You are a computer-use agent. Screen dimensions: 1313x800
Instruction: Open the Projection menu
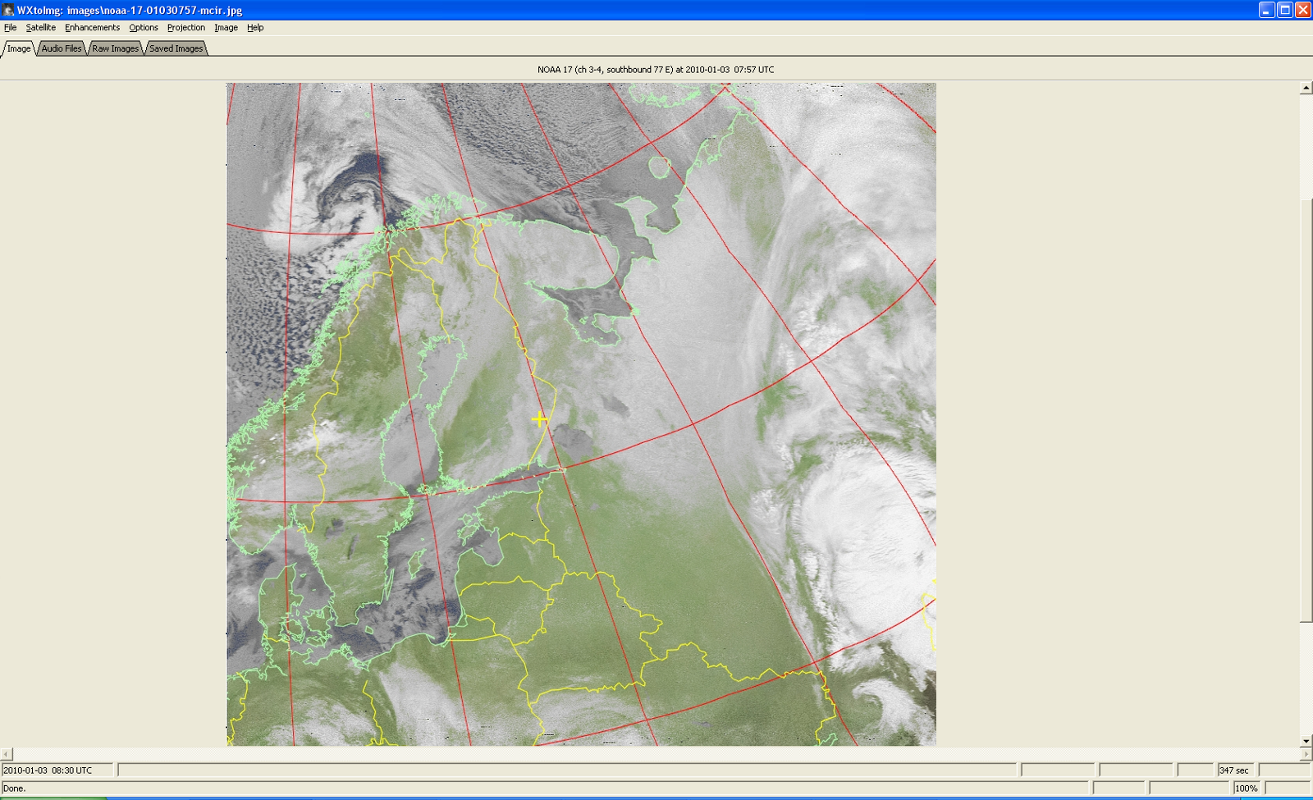tap(186, 28)
